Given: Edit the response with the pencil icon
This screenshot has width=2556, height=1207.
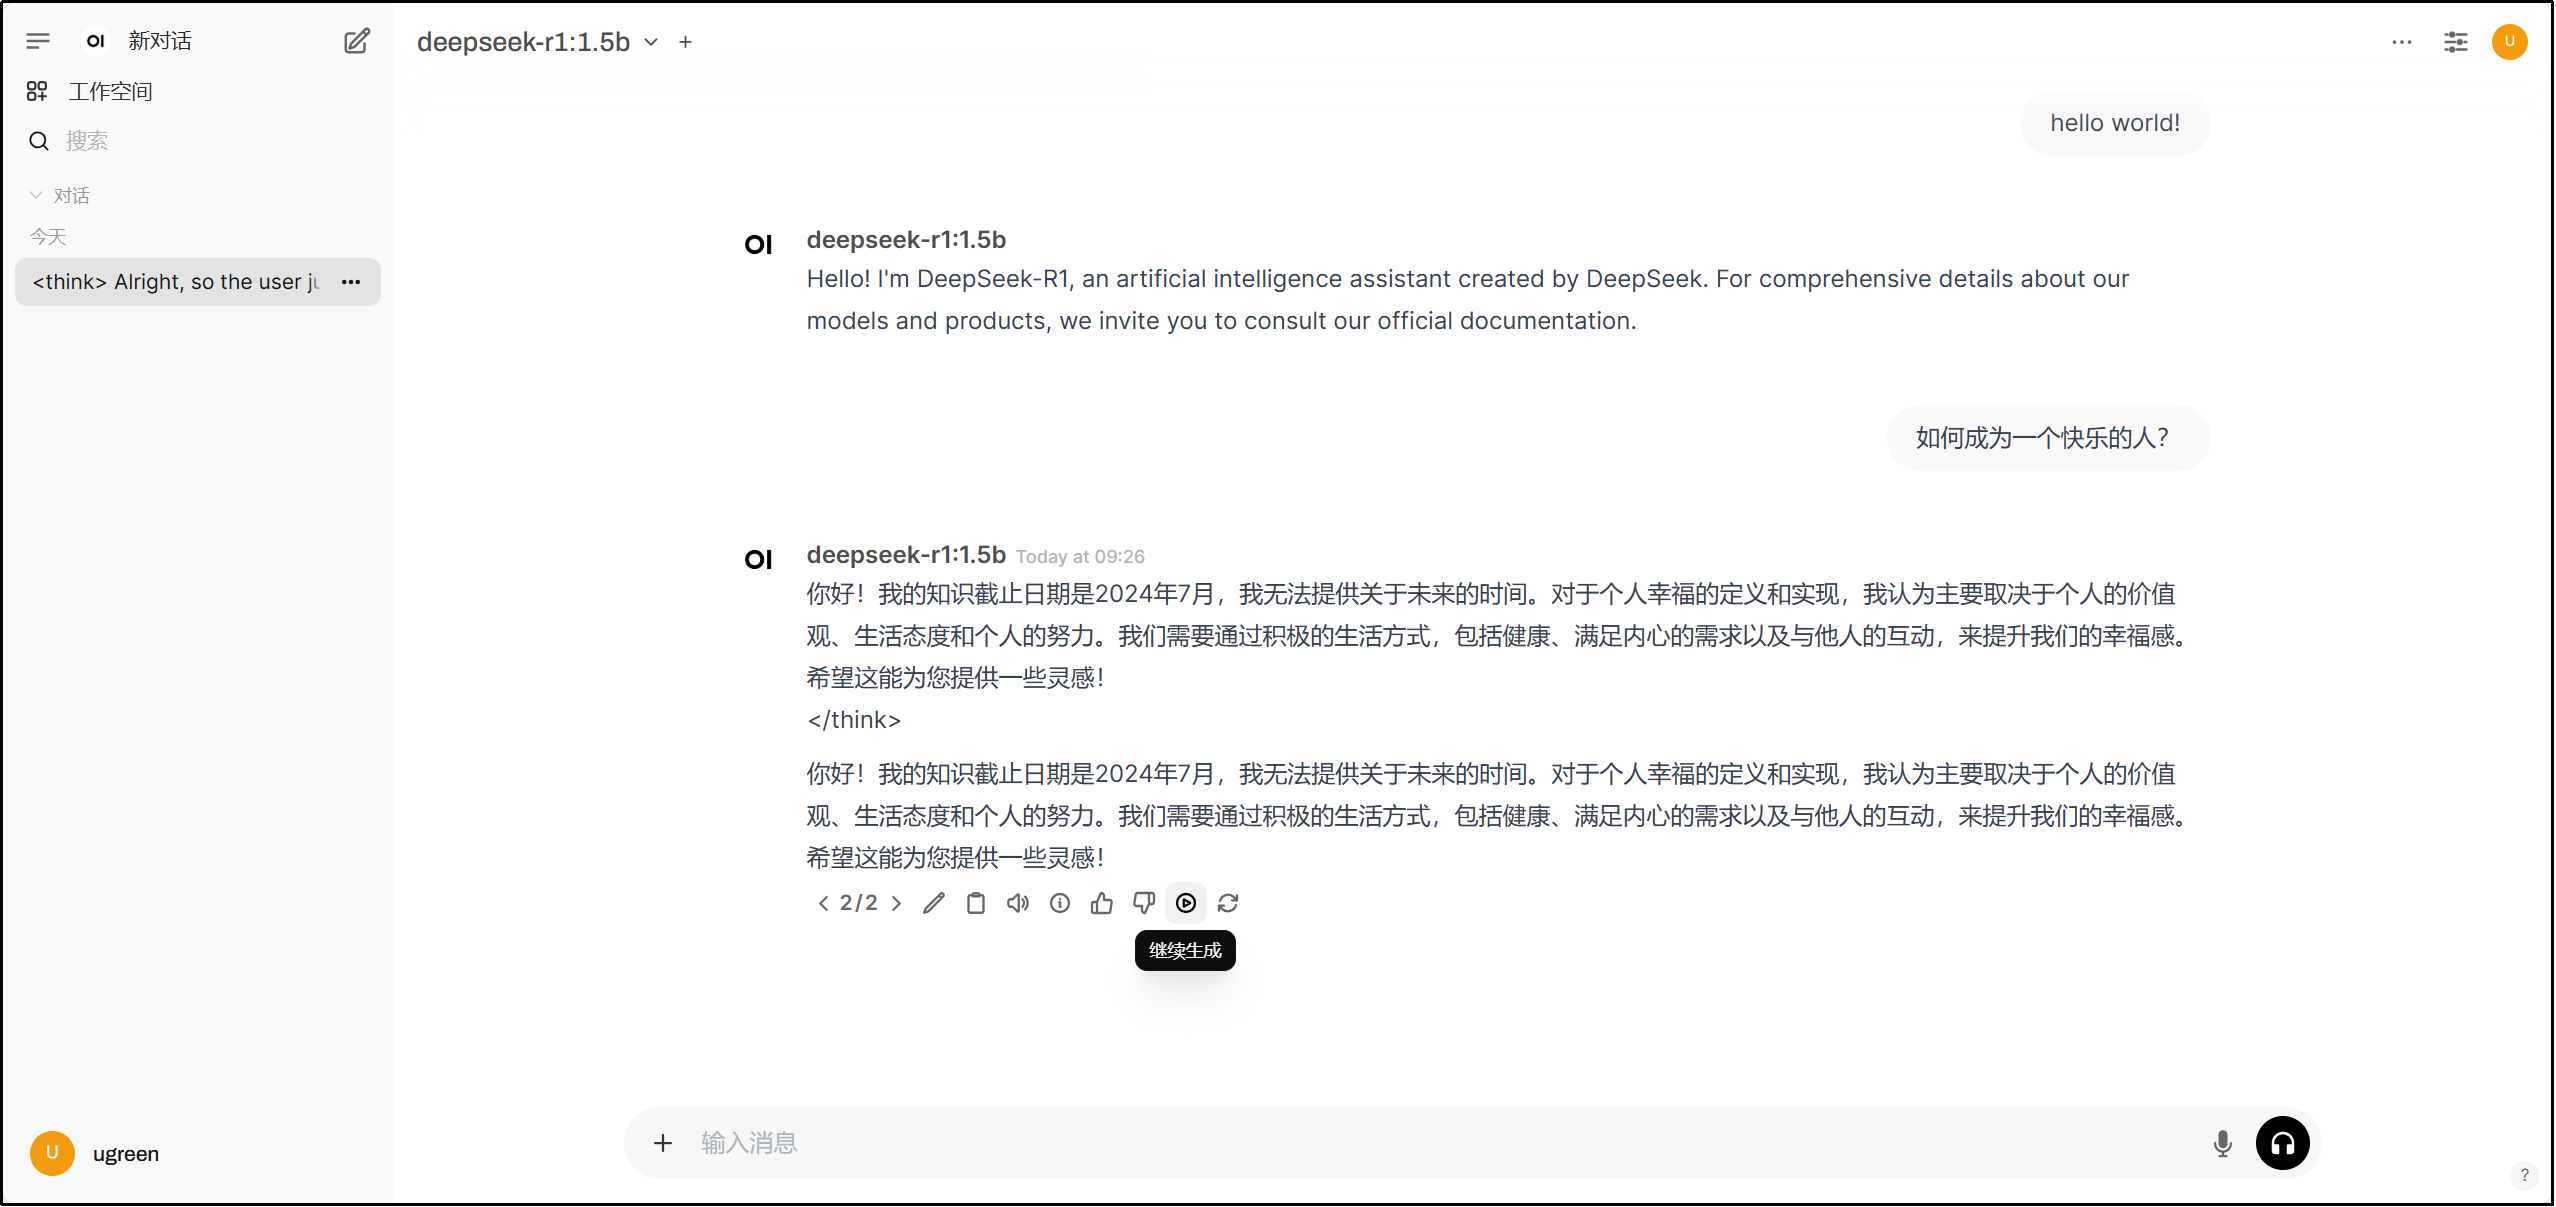Looking at the screenshot, I should click(934, 903).
